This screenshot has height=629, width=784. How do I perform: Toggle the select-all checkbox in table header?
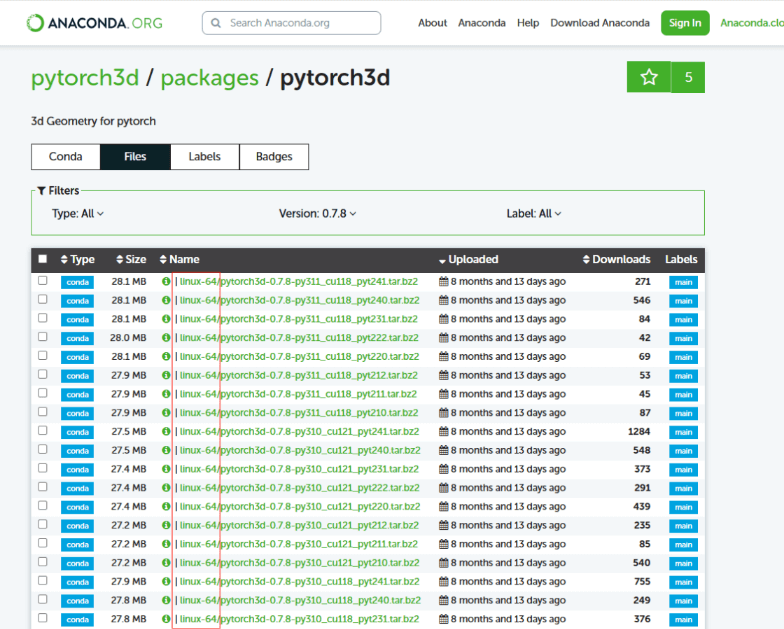tap(42, 259)
